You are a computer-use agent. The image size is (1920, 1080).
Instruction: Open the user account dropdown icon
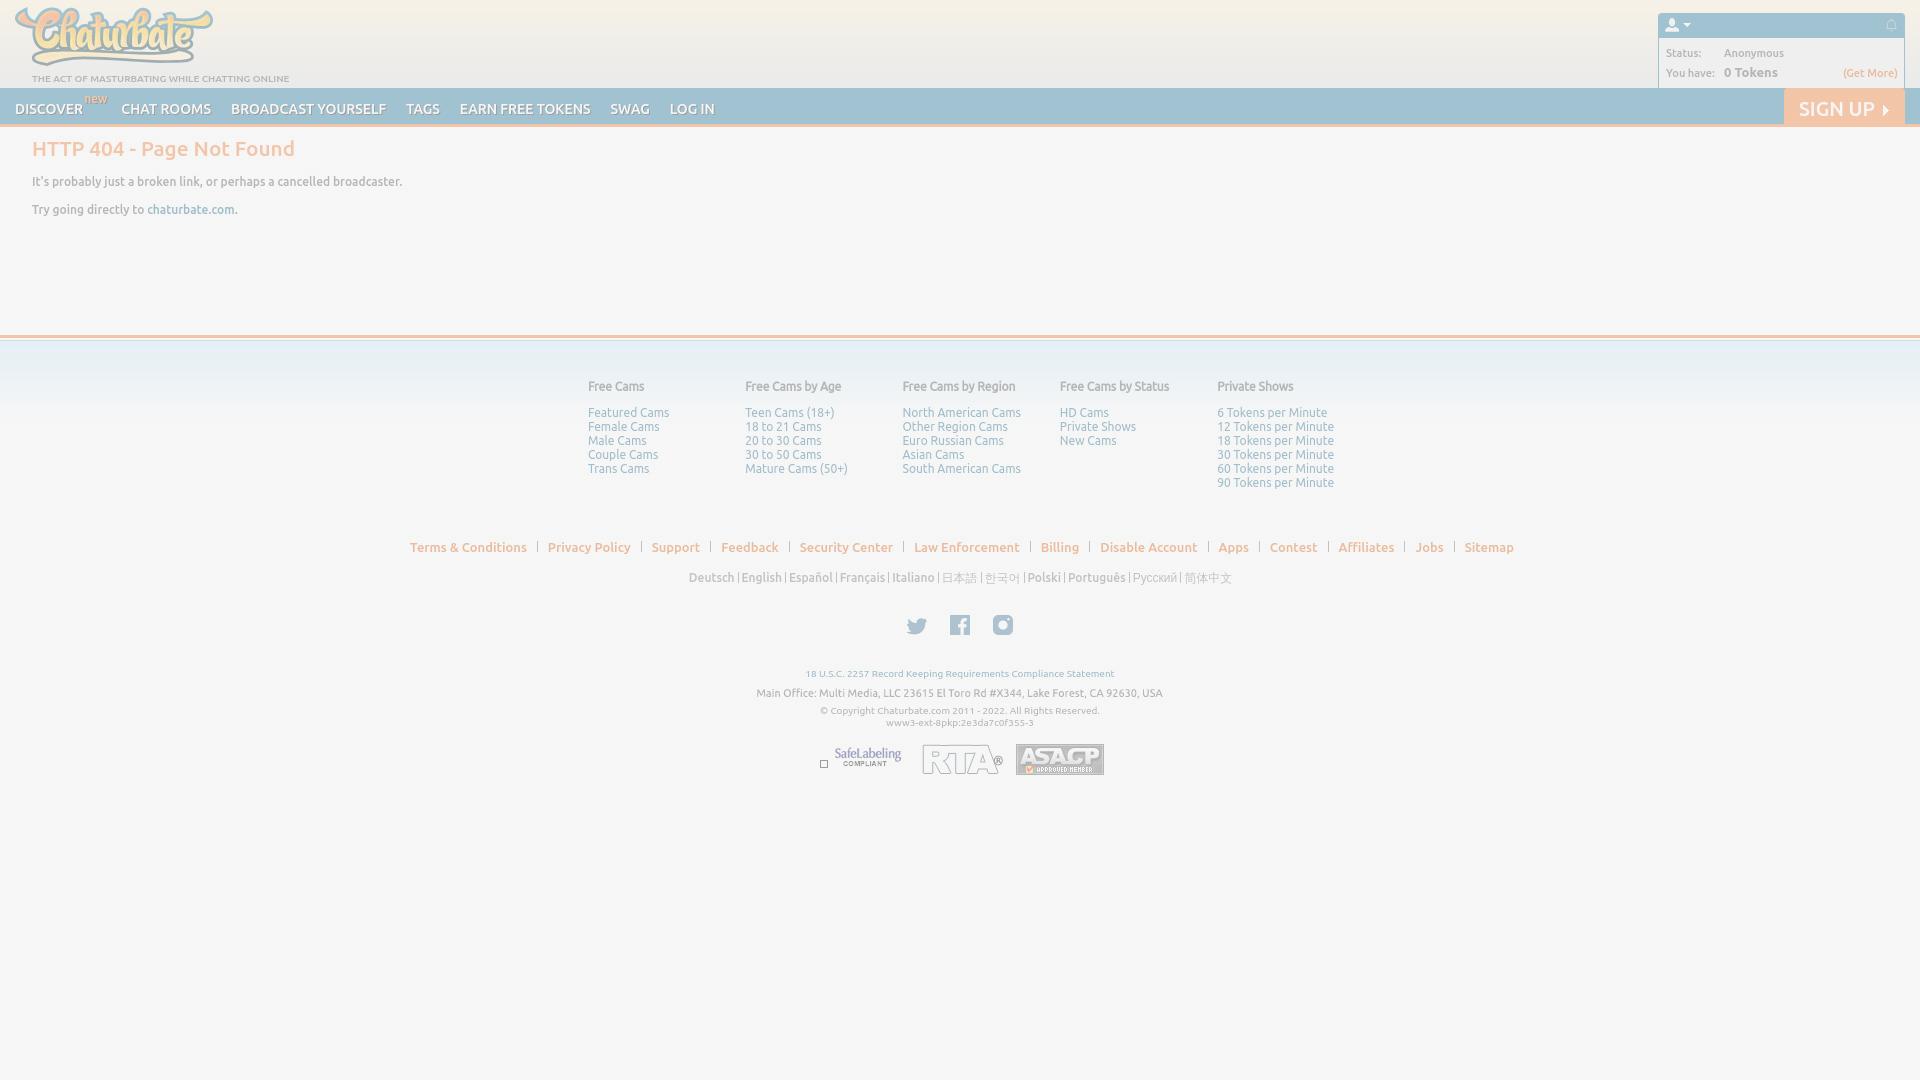pyautogui.click(x=1678, y=25)
